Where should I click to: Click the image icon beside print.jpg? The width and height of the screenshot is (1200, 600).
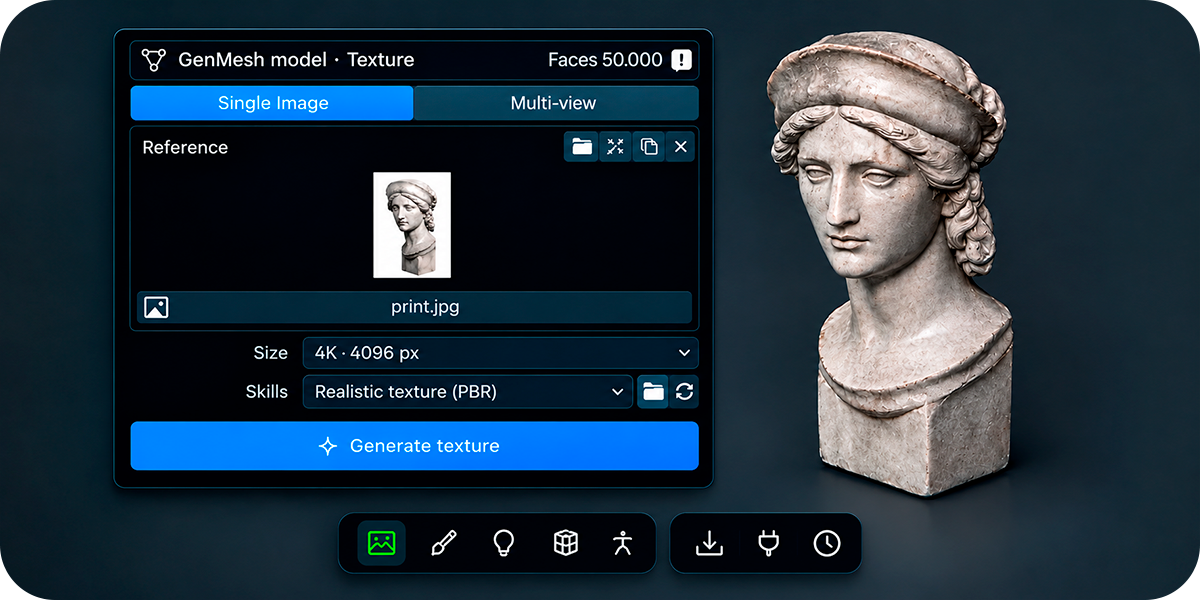coord(156,307)
